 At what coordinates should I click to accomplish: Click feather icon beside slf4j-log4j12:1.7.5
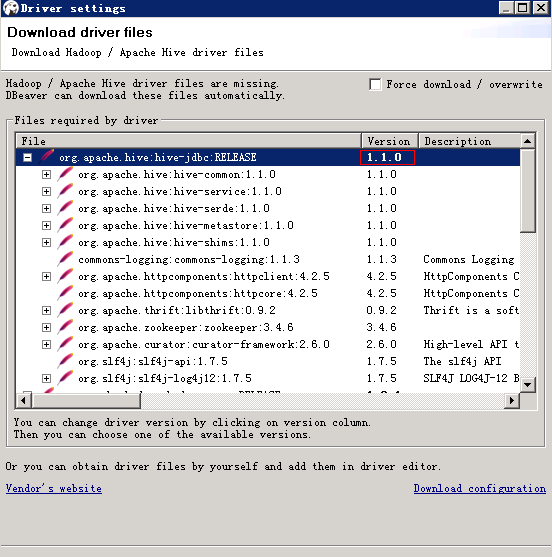65,378
